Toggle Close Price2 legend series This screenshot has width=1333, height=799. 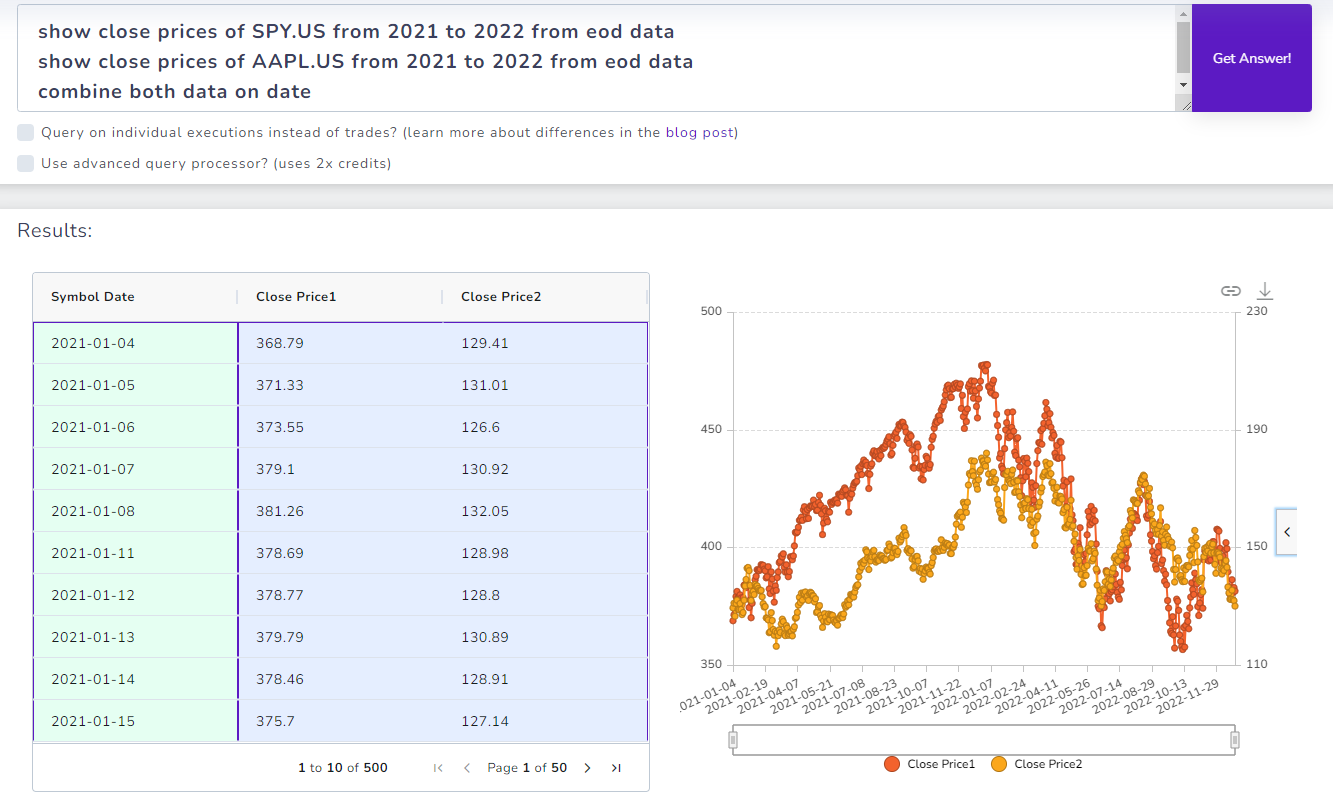[x=1037, y=764]
